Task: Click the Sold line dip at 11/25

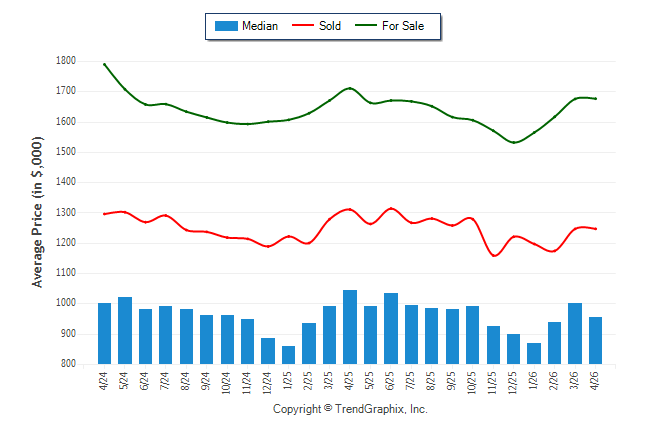Action: [494, 256]
